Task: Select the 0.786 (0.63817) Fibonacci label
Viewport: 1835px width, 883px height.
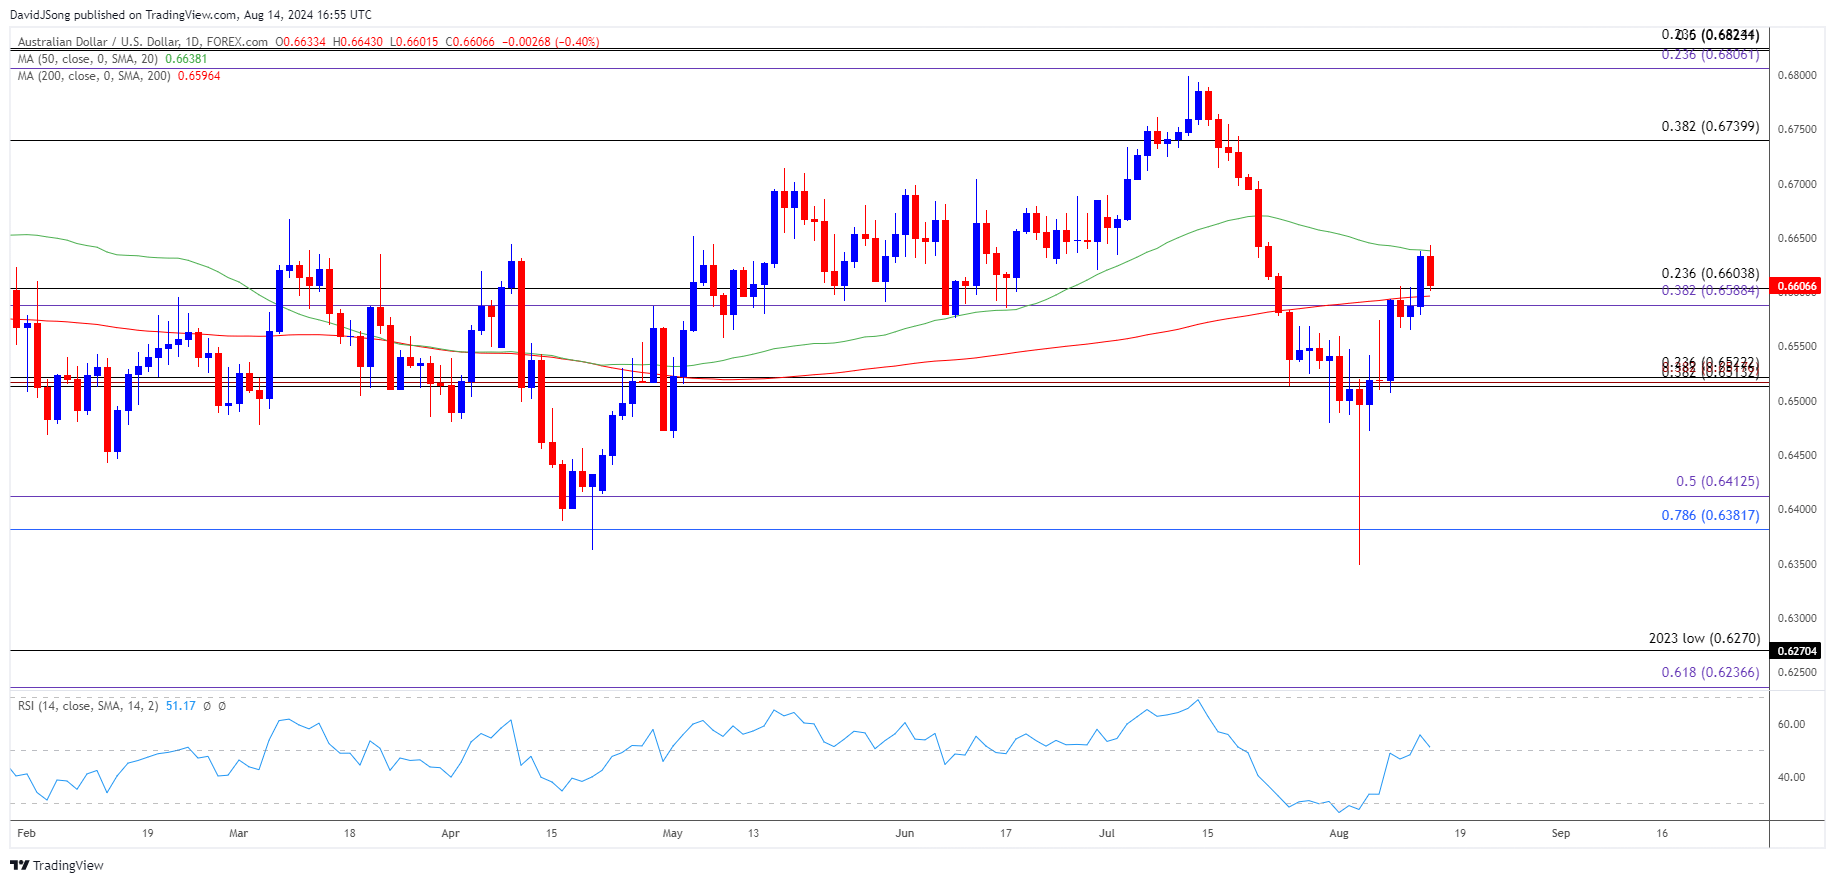Action: 1710,515
